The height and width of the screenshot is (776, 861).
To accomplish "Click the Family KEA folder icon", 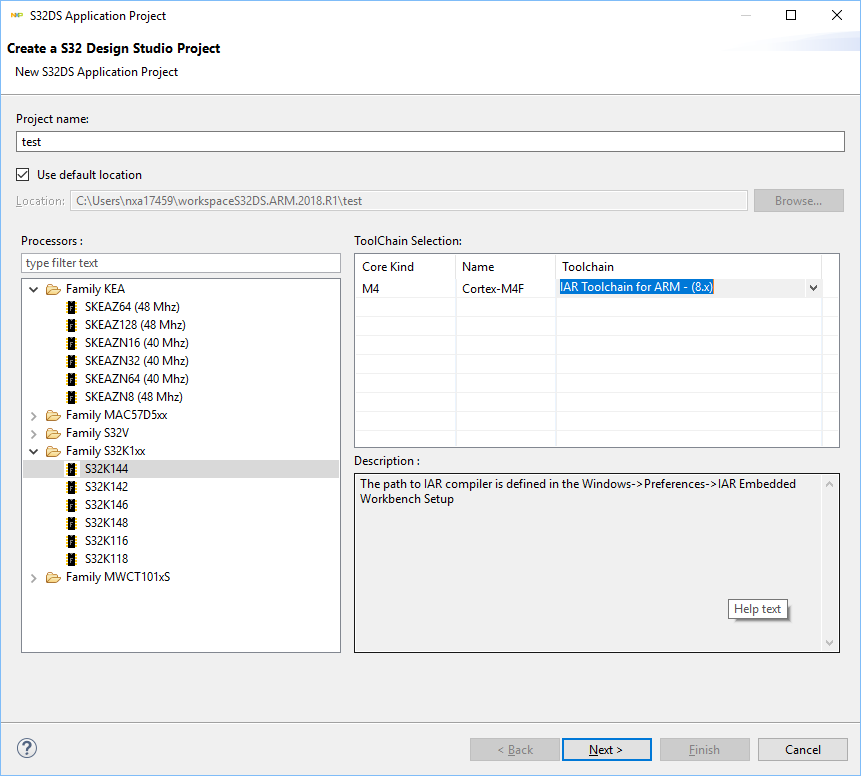I will click(x=53, y=289).
